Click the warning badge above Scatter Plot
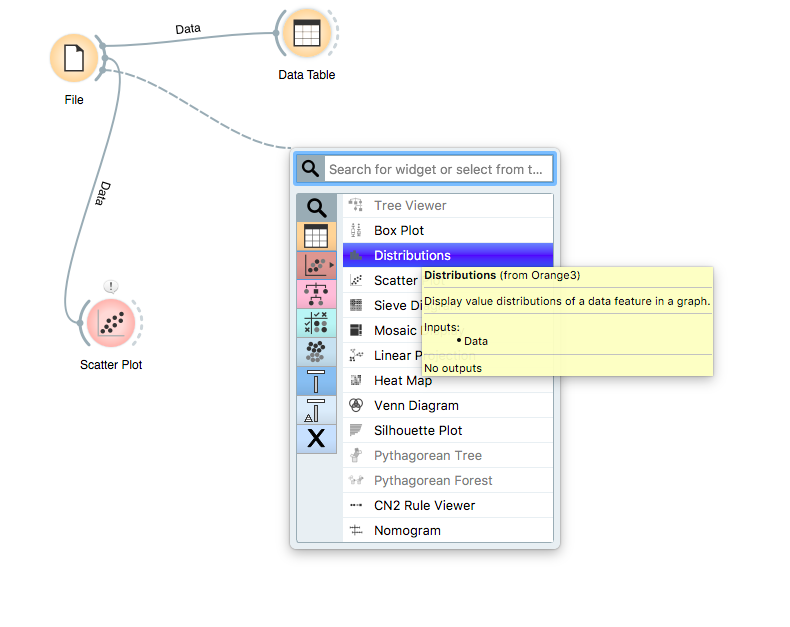This screenshot has width=790, height=627. (111, 287)
